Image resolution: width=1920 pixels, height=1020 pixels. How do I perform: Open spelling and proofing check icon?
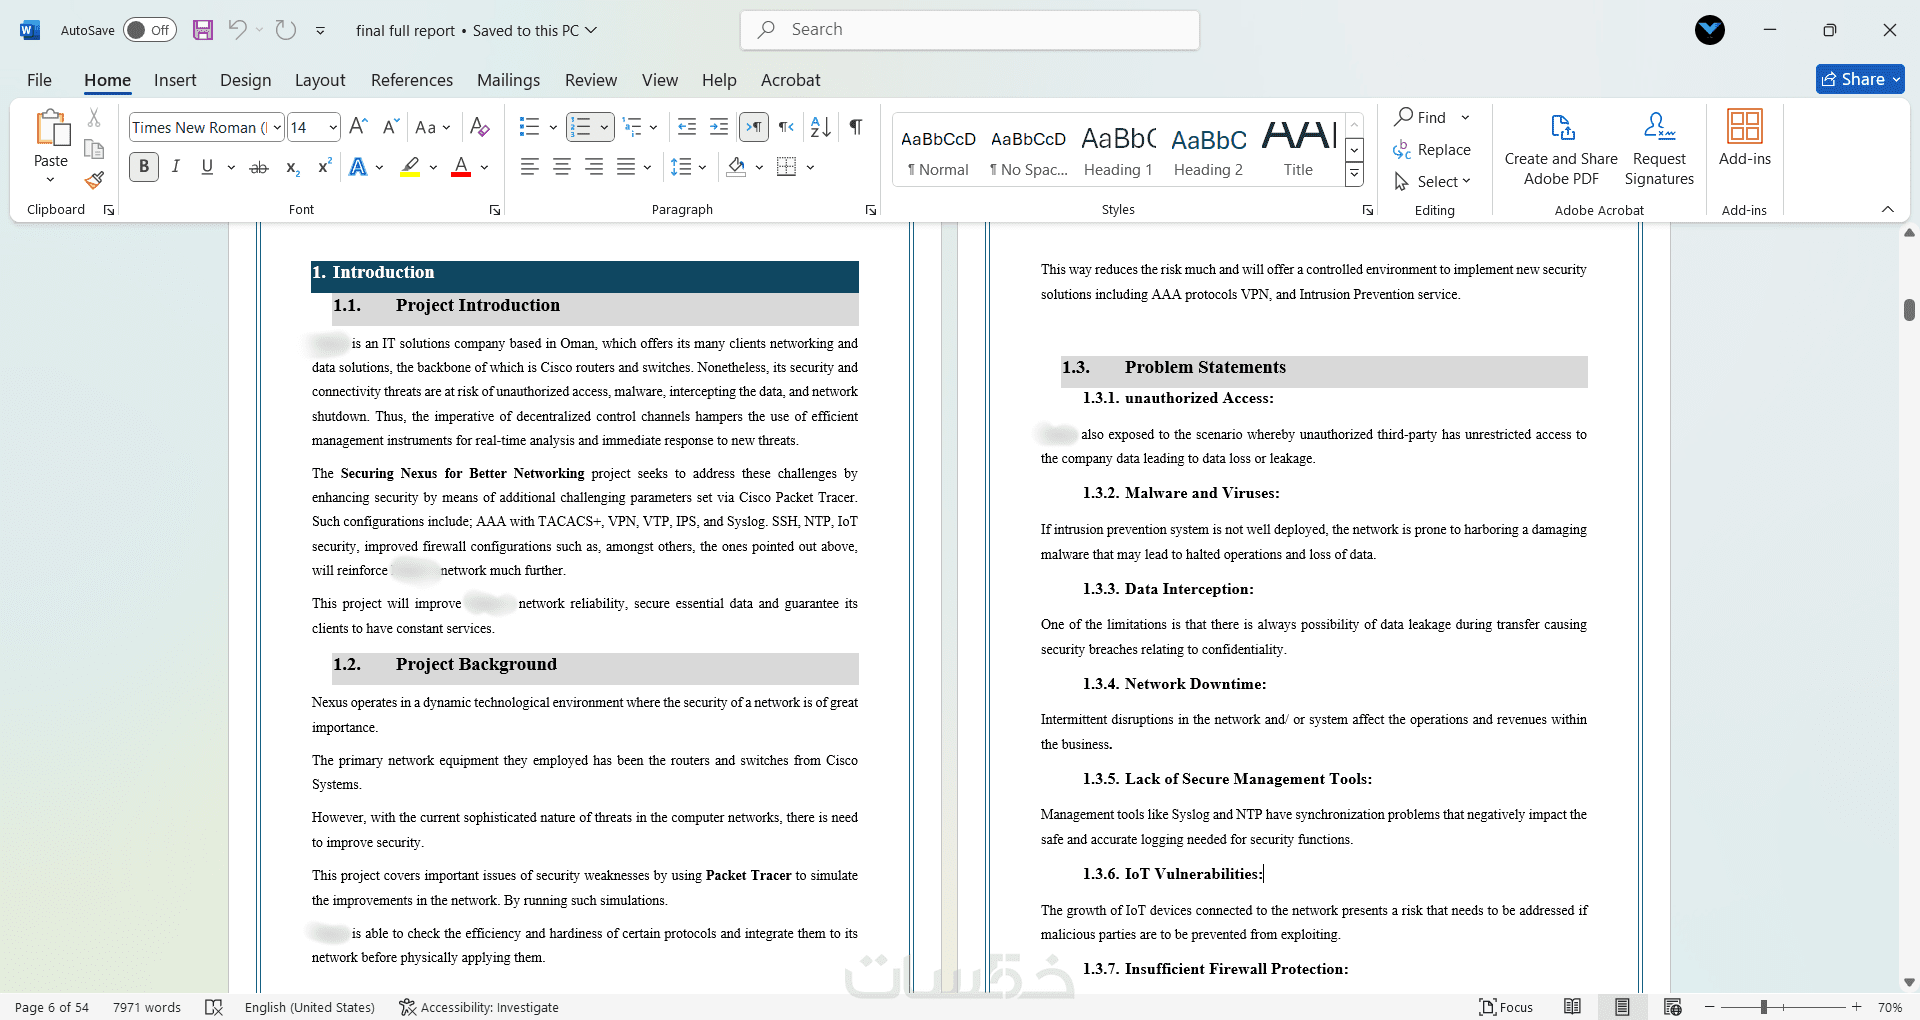[214, 1007]
